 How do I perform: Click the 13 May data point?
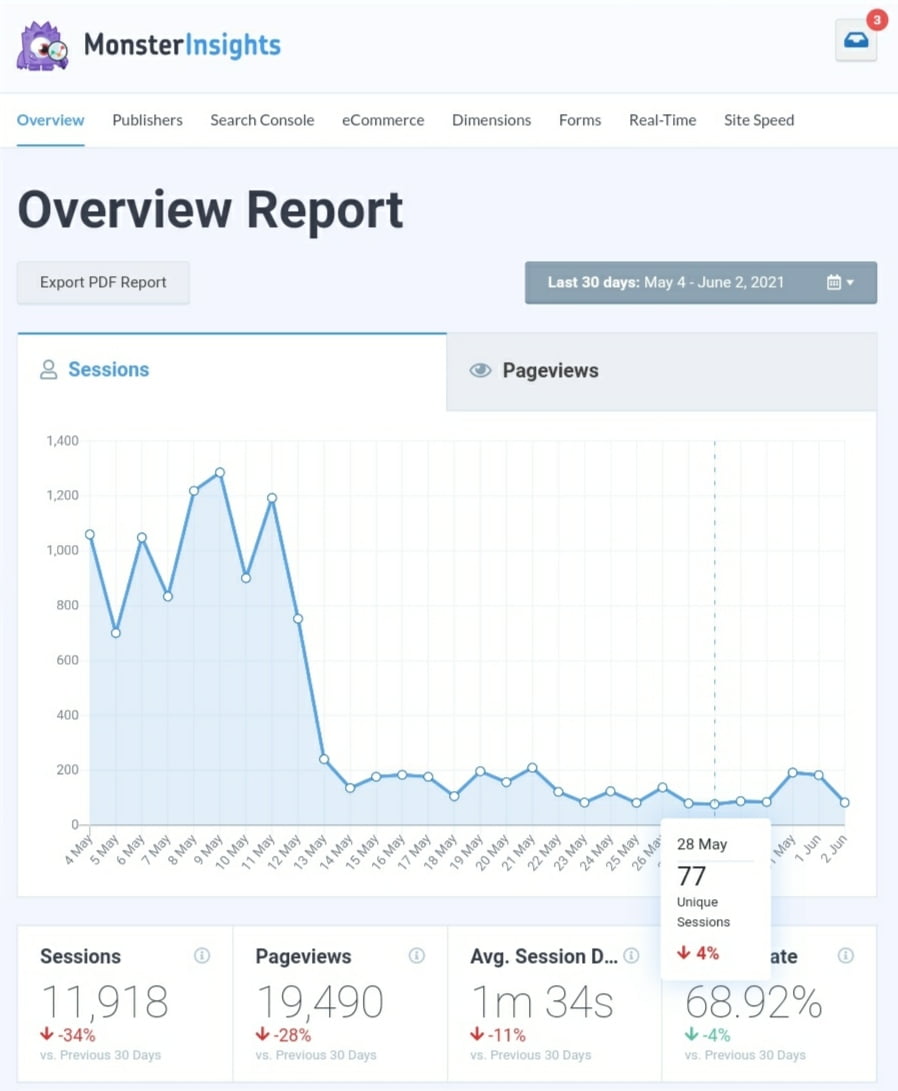coord(324,759)
